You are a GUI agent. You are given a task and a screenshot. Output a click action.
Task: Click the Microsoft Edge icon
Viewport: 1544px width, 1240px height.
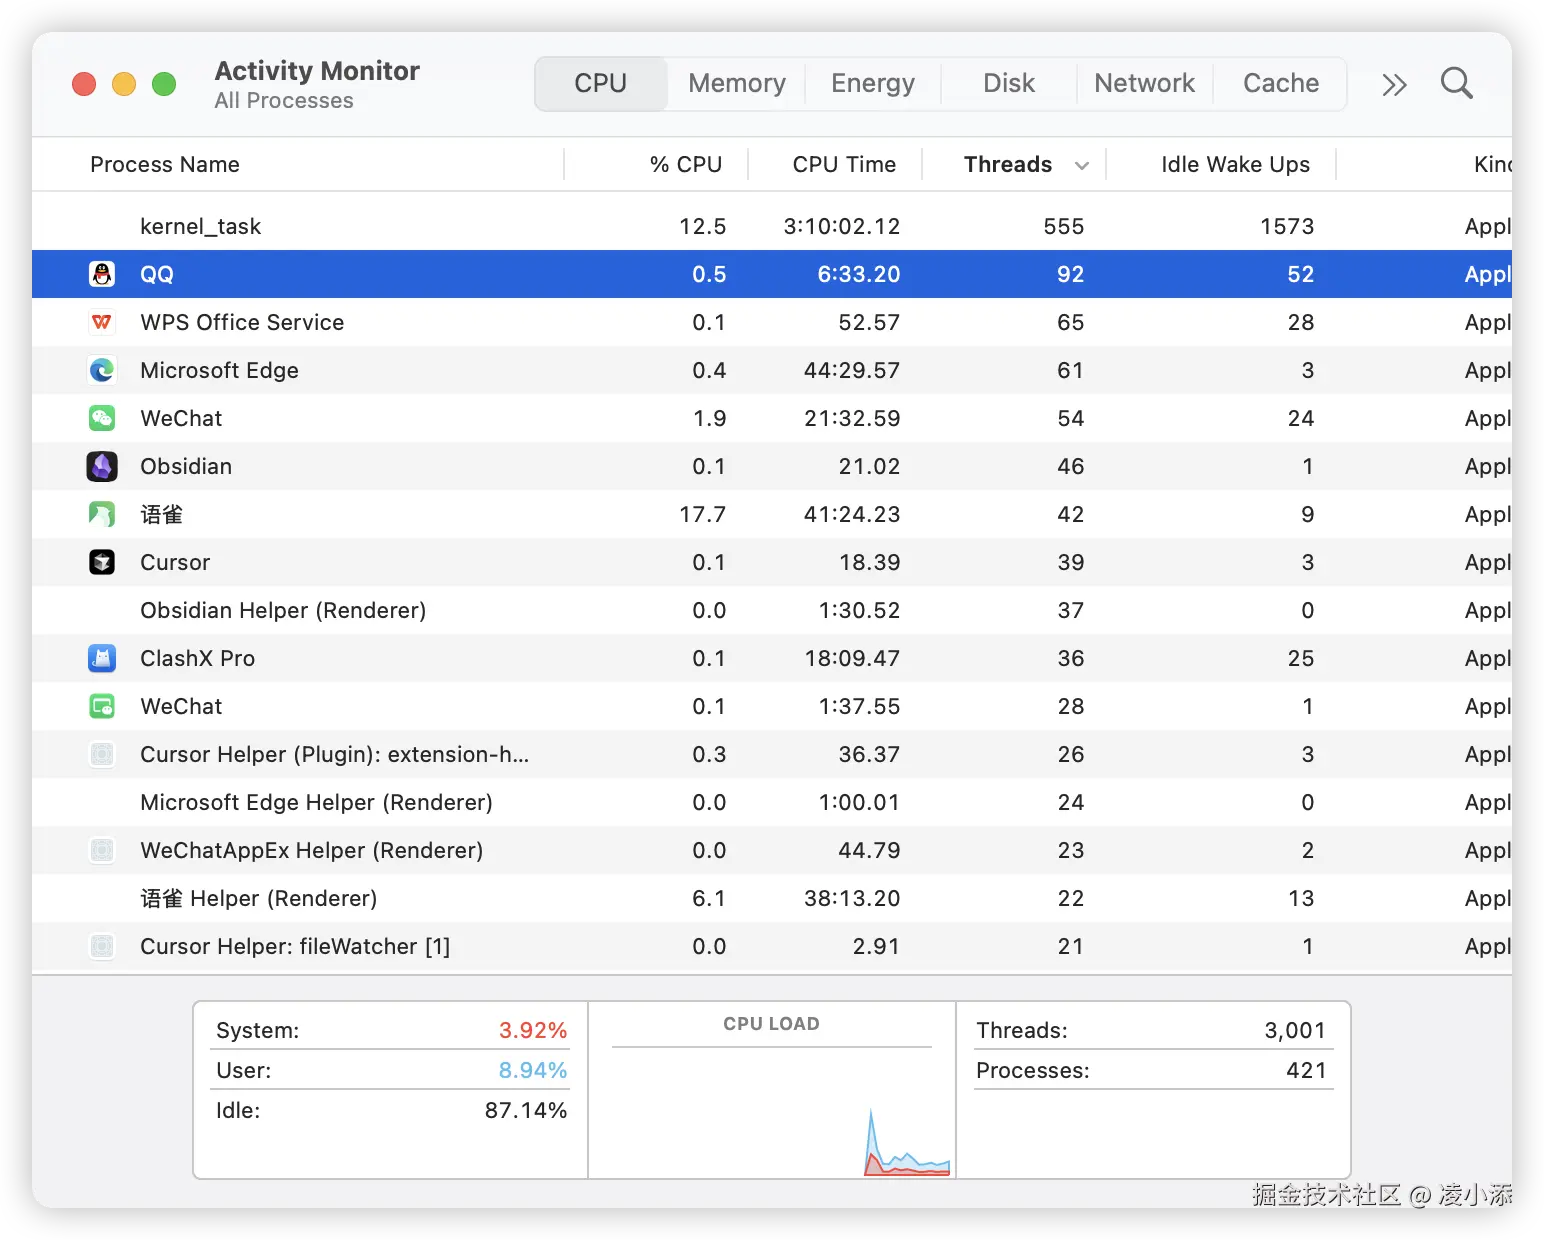[102, 370]
